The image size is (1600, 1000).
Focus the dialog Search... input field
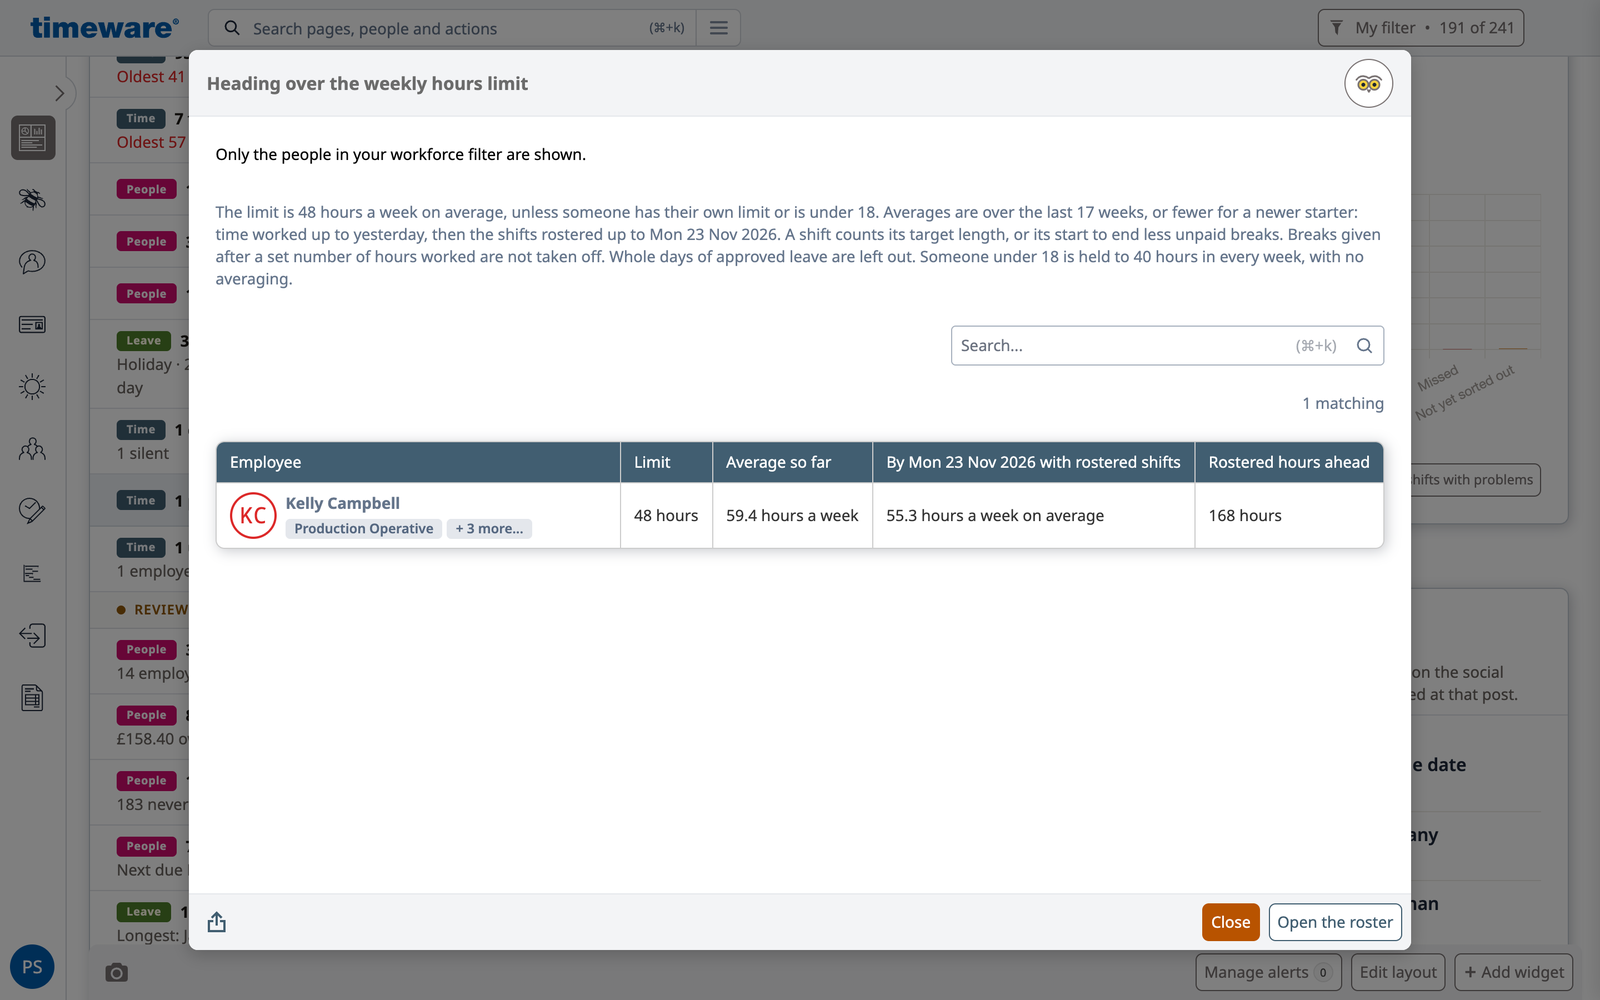[1167, 346]
